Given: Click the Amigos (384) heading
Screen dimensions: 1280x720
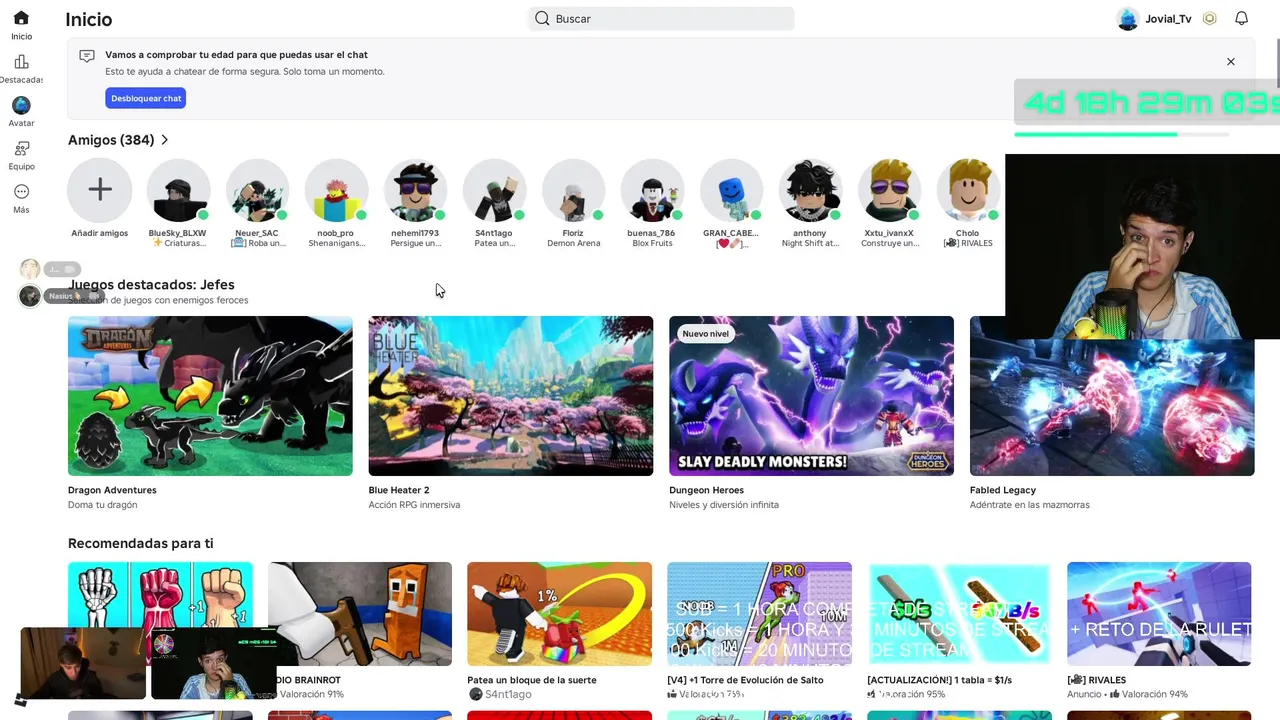Looking at the screenshot, I should click(x=111, y=140).
